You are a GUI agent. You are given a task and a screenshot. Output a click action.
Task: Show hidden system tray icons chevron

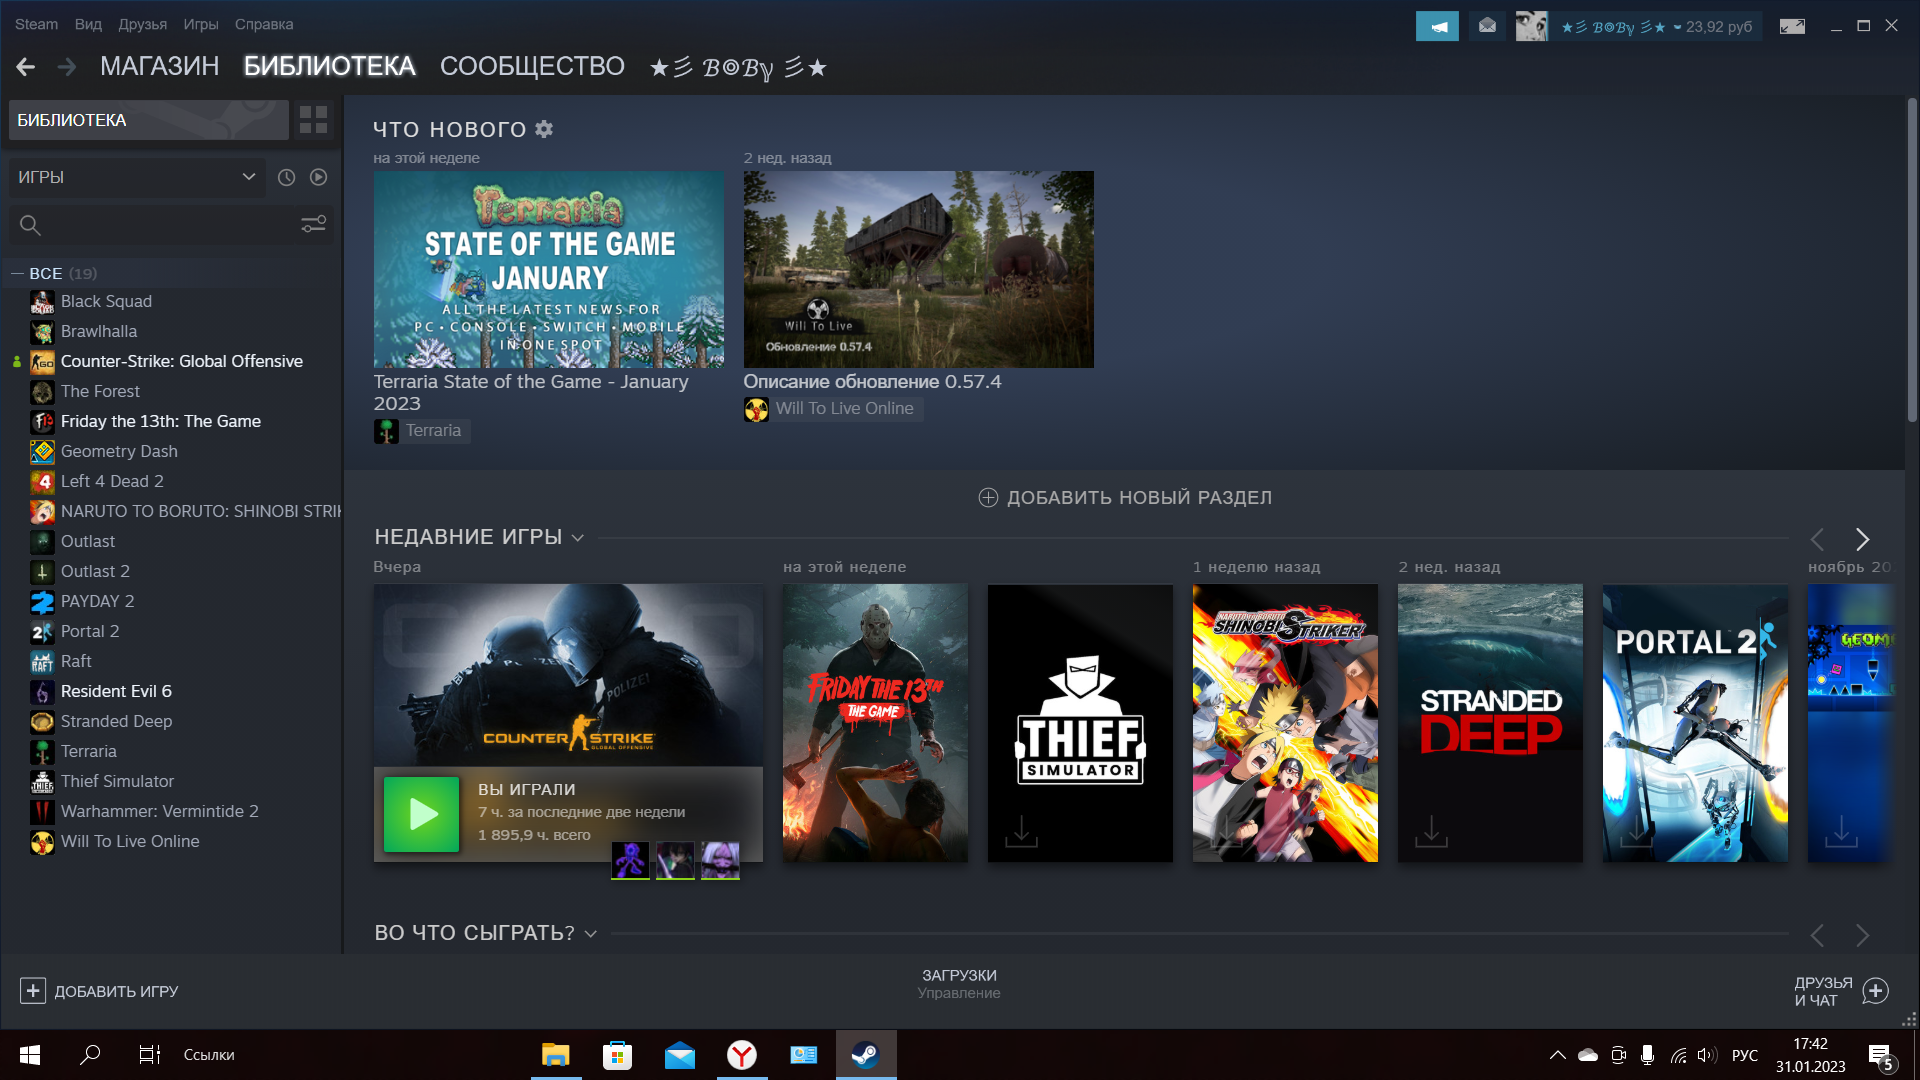[x=1558, y=1055]
